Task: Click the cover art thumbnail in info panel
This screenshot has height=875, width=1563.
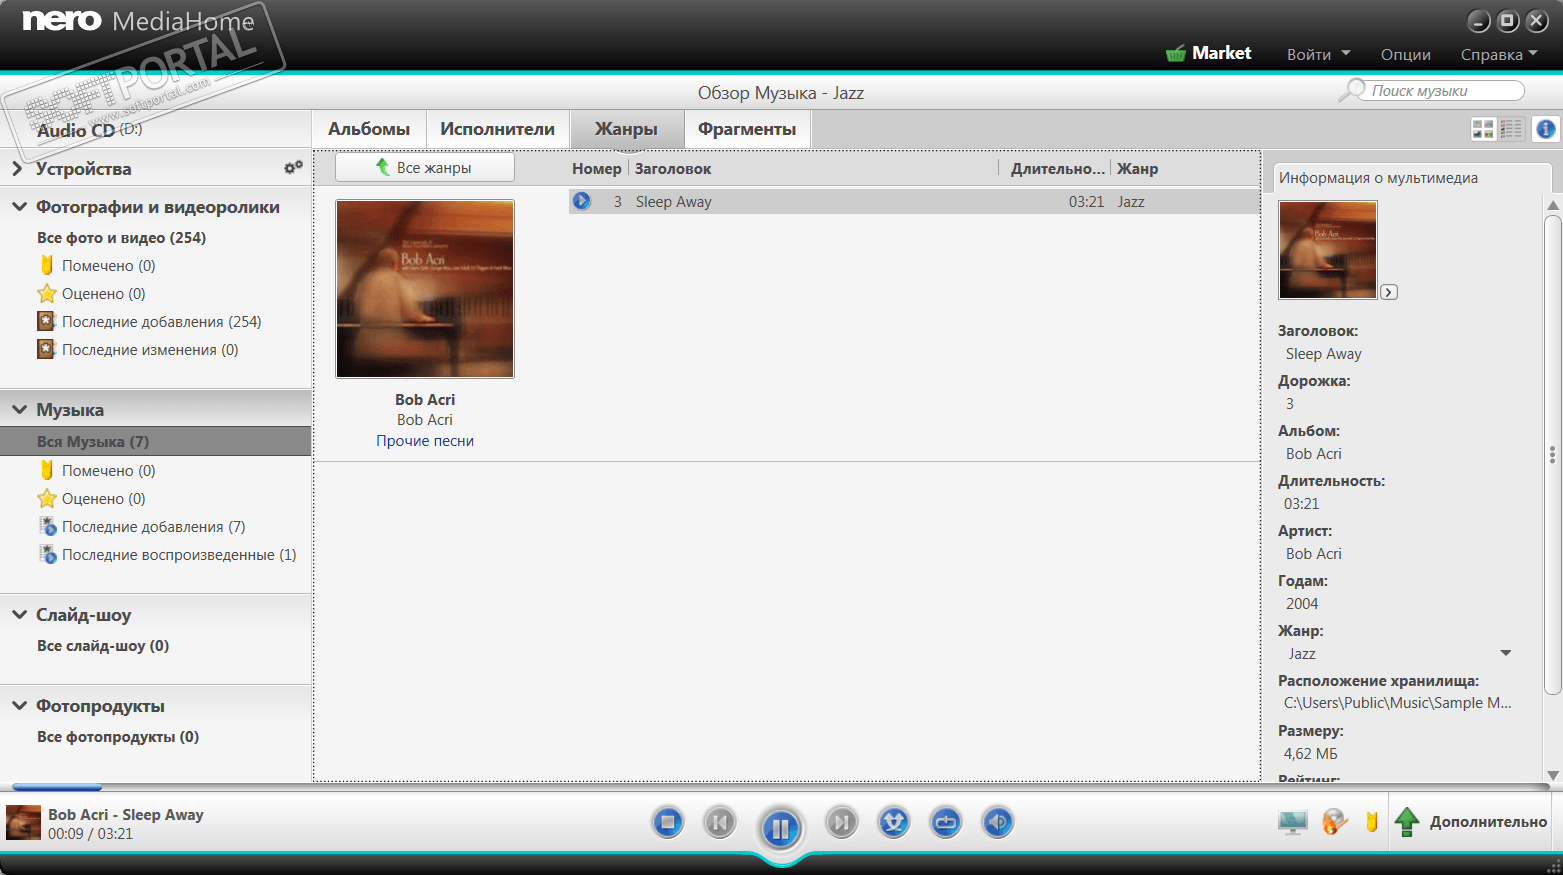Action: [1328, 249]
